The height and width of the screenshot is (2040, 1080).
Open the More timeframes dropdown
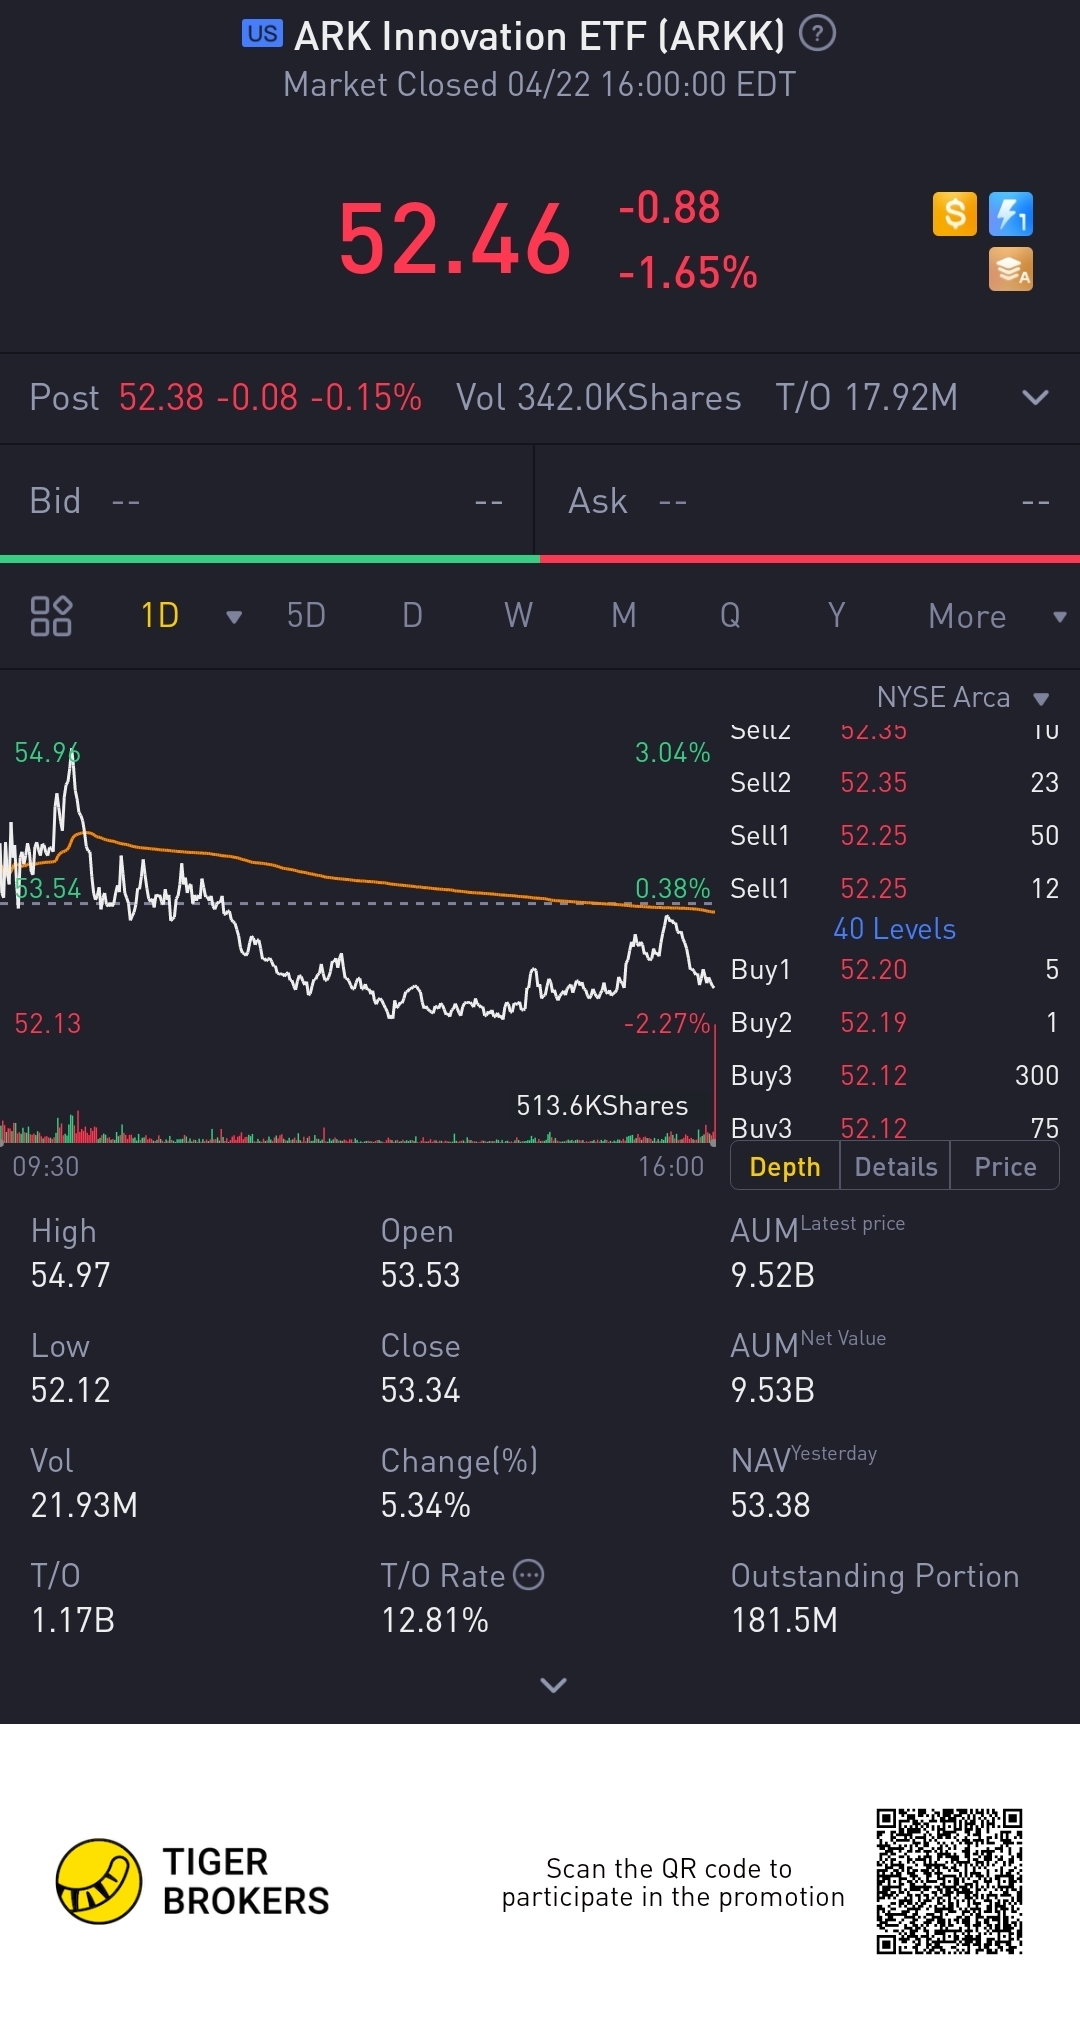(x=996, y=616)
